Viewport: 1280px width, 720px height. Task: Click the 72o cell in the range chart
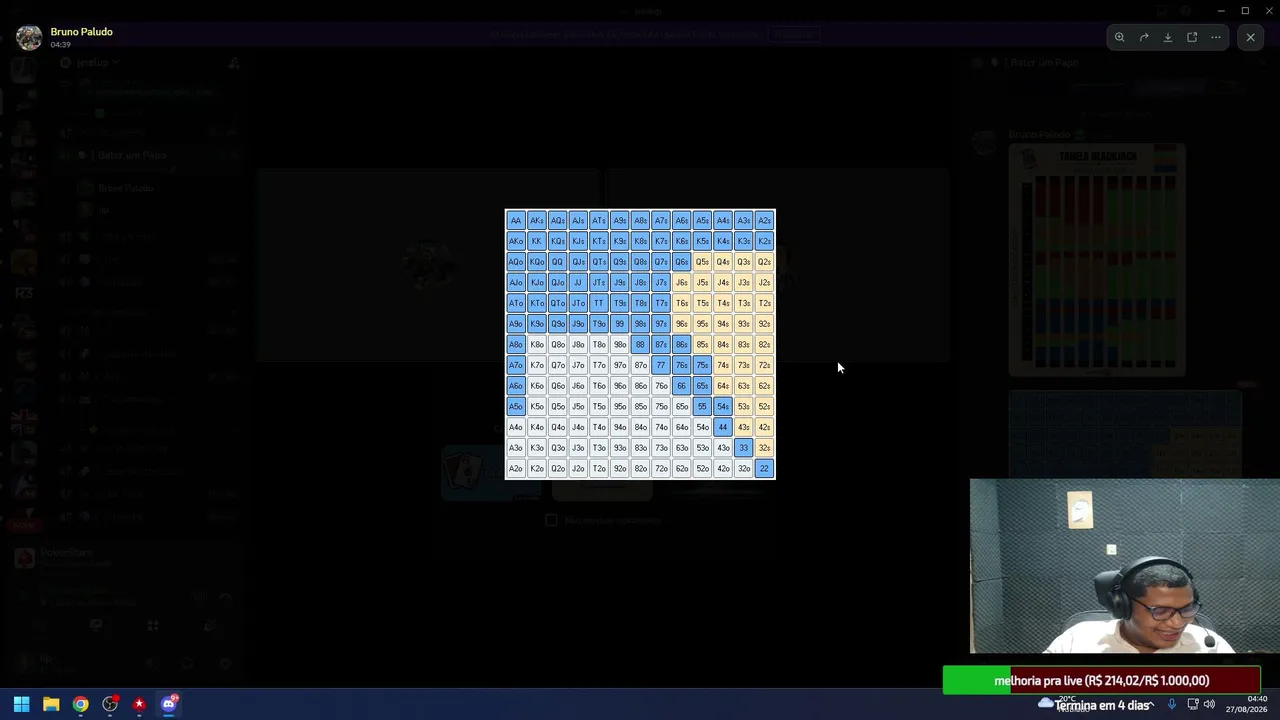tap(661, 469)
